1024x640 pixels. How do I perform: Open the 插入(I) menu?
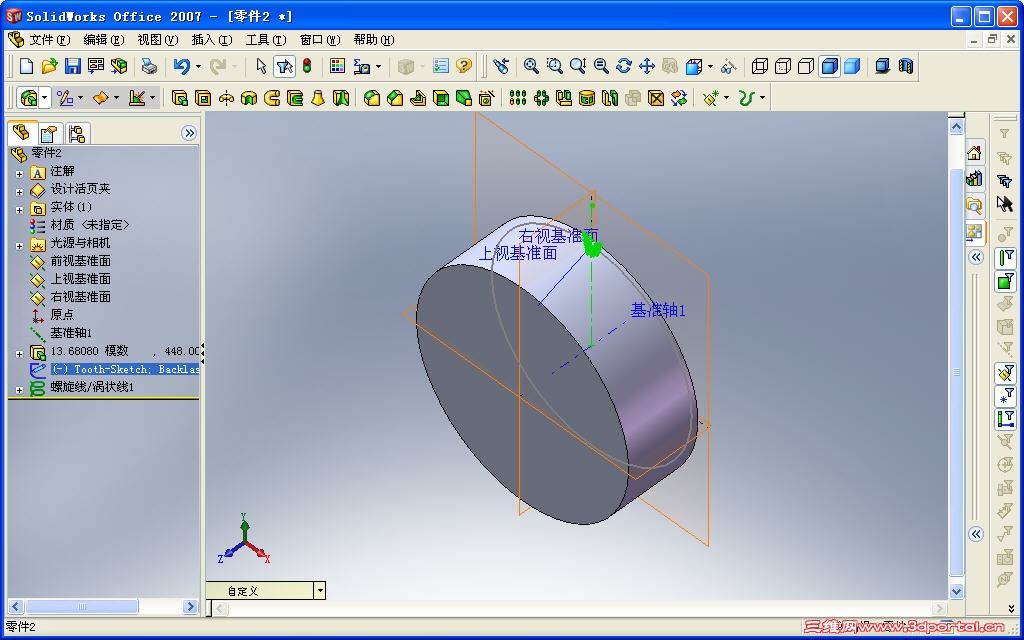212,40
